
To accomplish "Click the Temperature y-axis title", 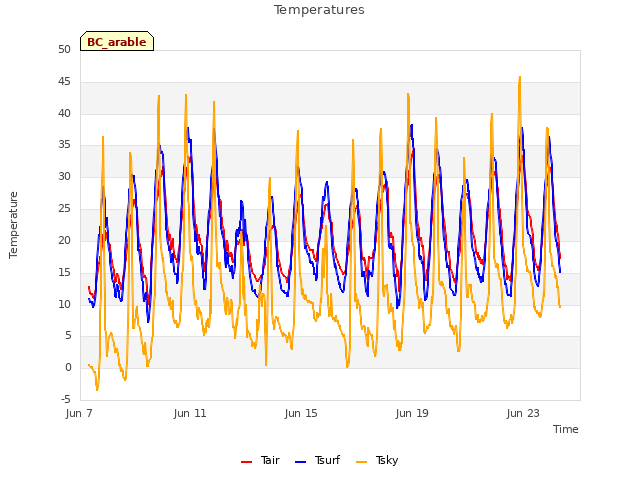I will pyautogui.click(x=13, y=225).
